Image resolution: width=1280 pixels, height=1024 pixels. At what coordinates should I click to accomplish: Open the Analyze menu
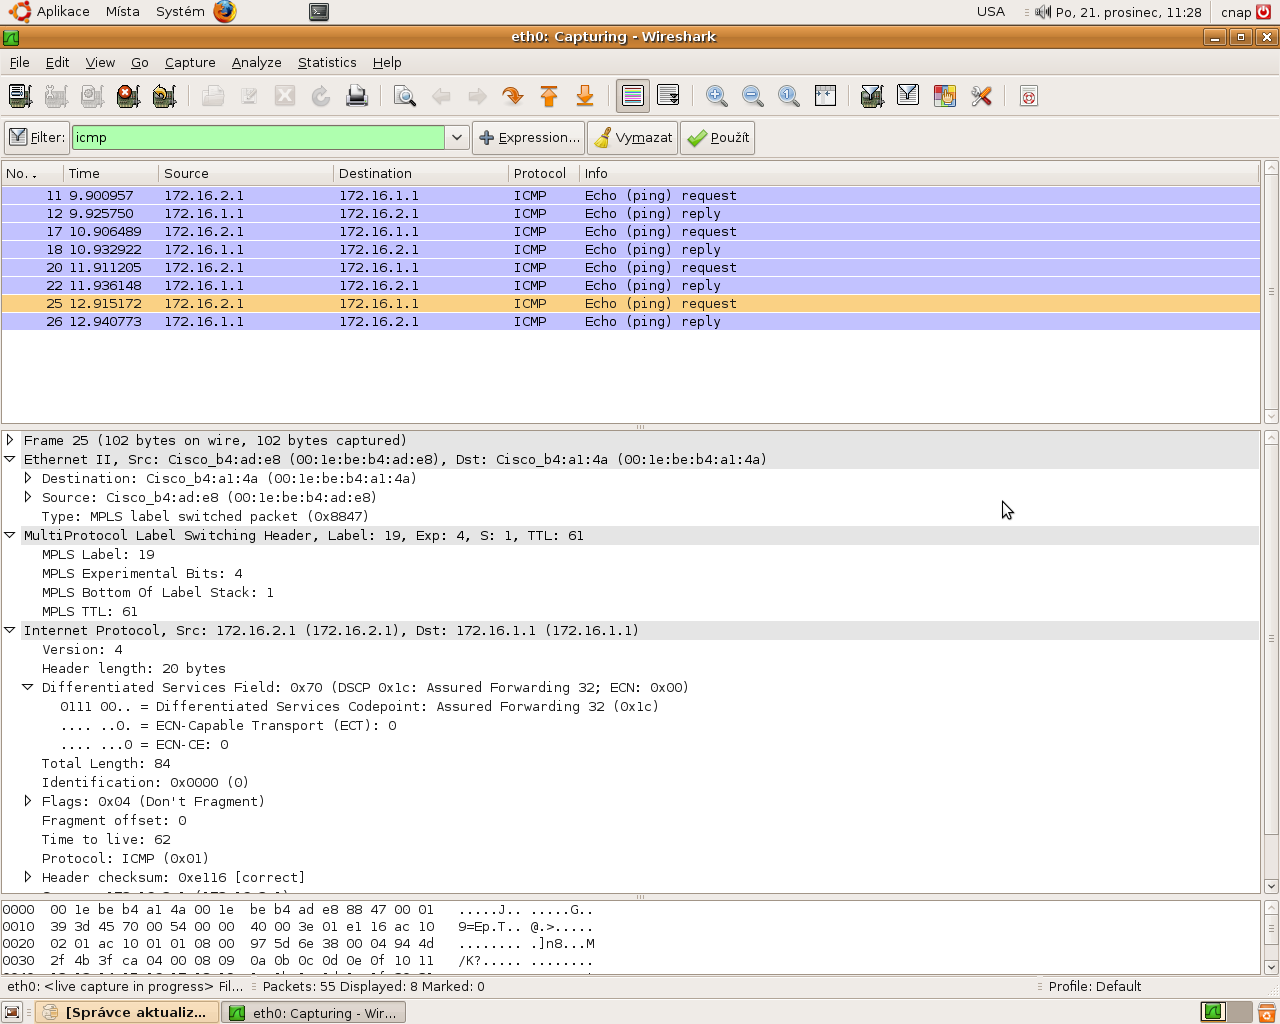[x=257, y=62]
